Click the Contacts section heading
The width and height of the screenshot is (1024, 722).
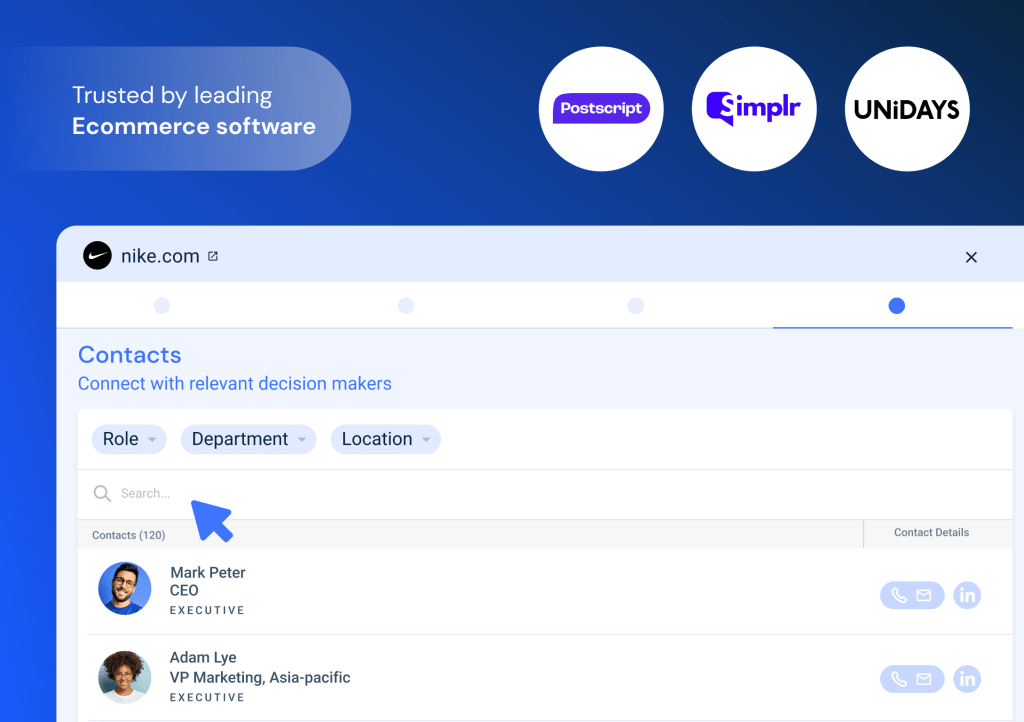point(129,354)
